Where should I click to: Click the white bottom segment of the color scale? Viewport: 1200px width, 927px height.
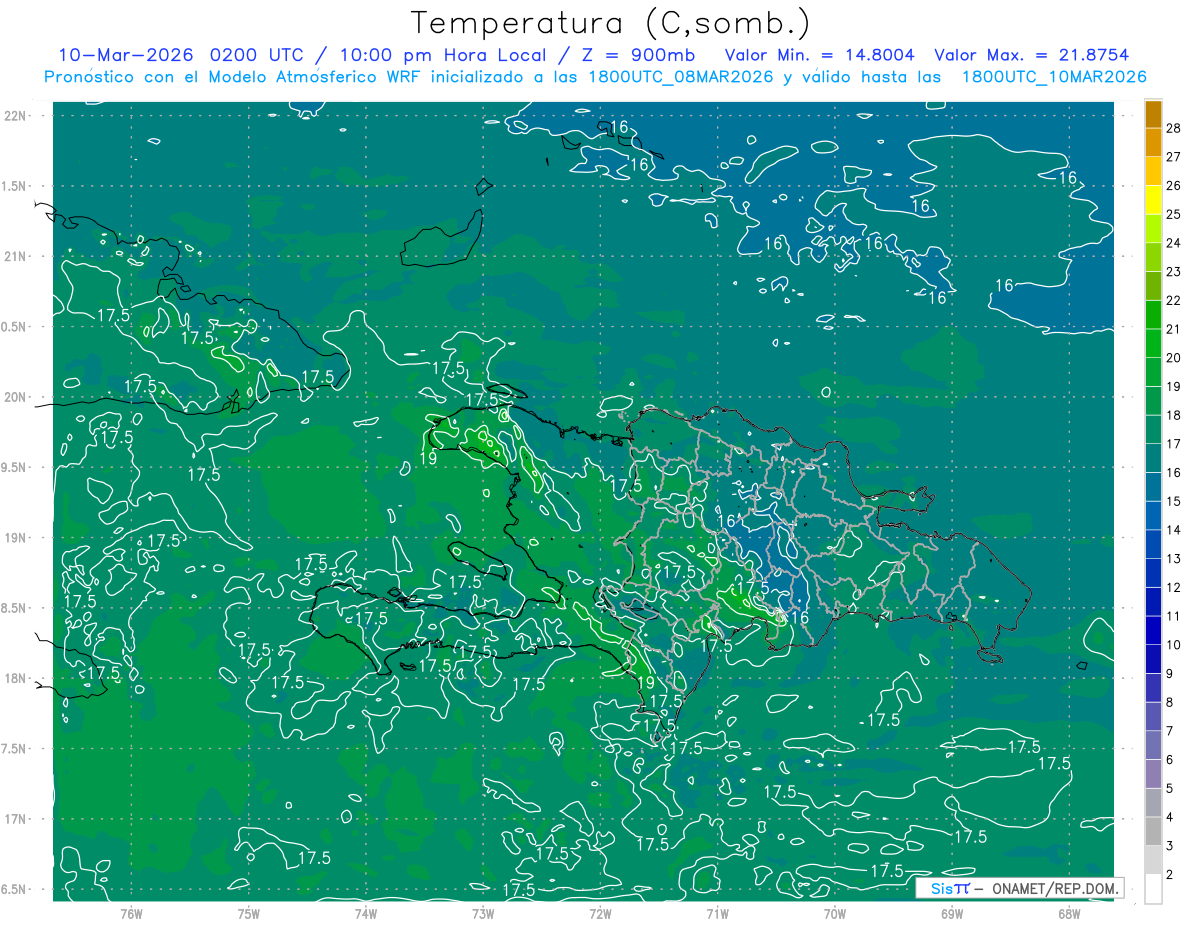[1153, 889]
